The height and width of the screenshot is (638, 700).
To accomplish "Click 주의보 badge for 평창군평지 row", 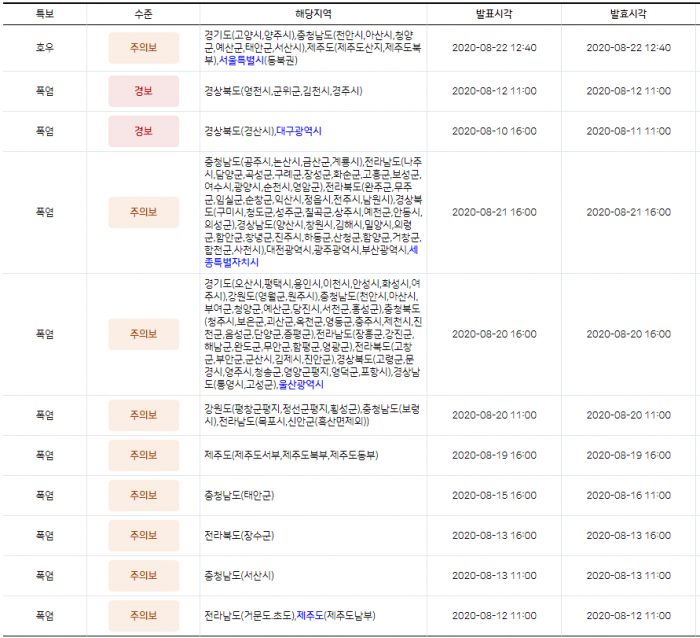I will (143, 415).
